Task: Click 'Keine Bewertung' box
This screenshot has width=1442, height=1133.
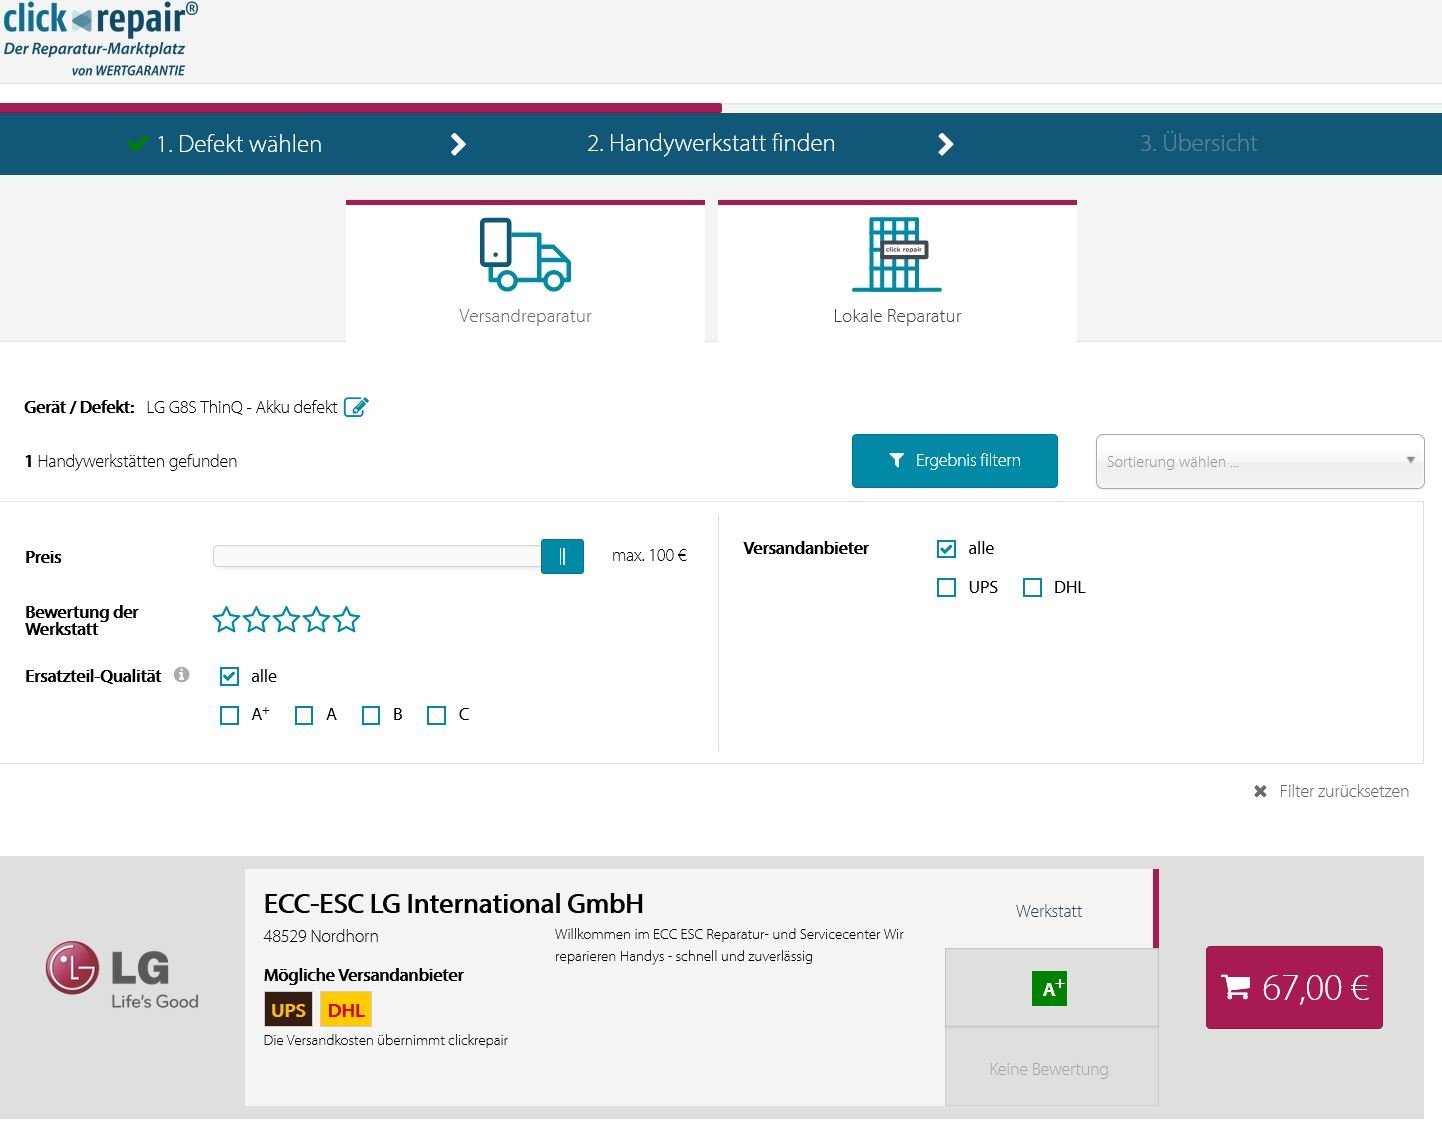Action: (1051, 1068)
